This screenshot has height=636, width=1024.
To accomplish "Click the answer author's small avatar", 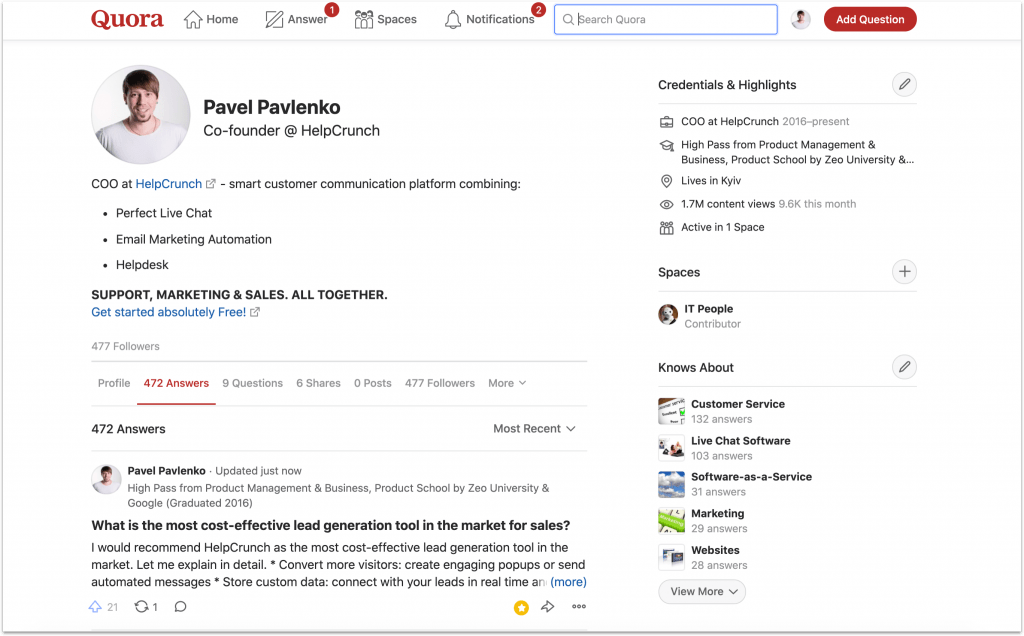I will (x=106, y=479).
